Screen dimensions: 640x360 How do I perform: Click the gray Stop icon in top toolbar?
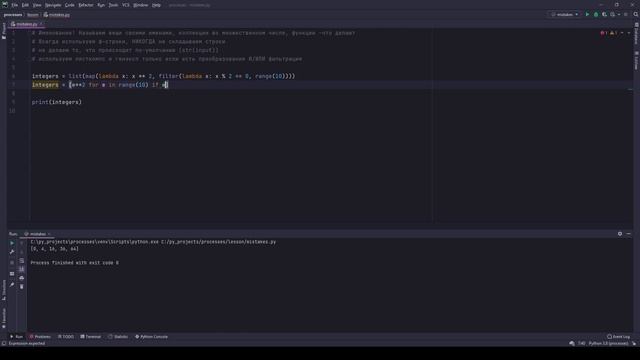[x=626, y=14]
